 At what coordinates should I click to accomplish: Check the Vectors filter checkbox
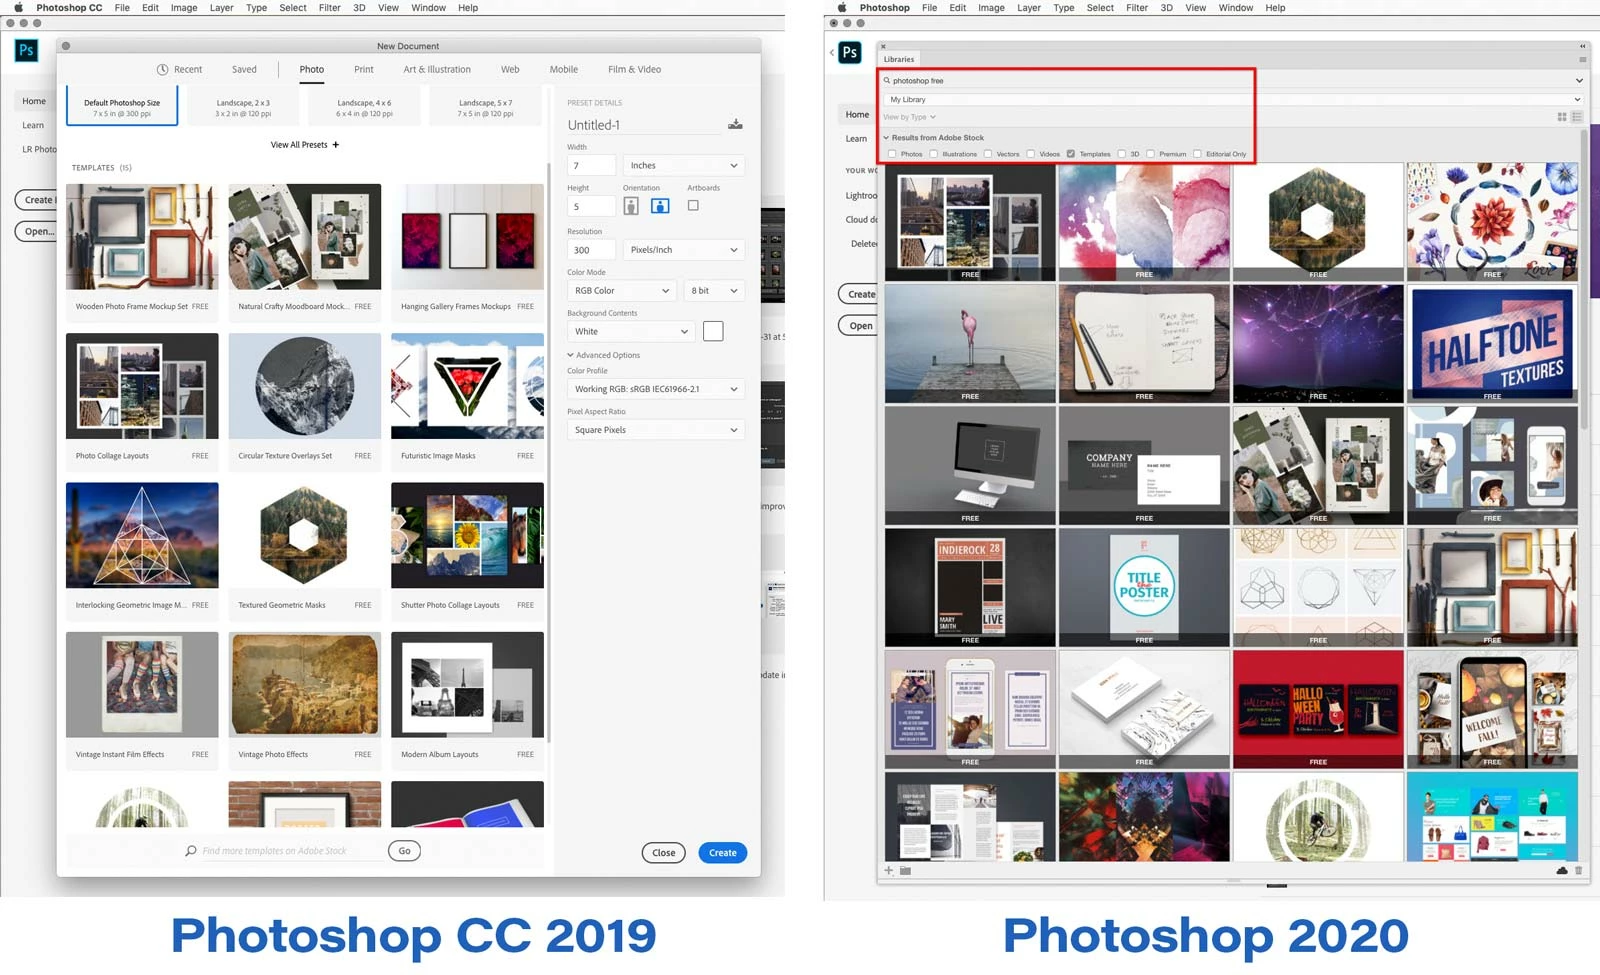tap(988, 154)
